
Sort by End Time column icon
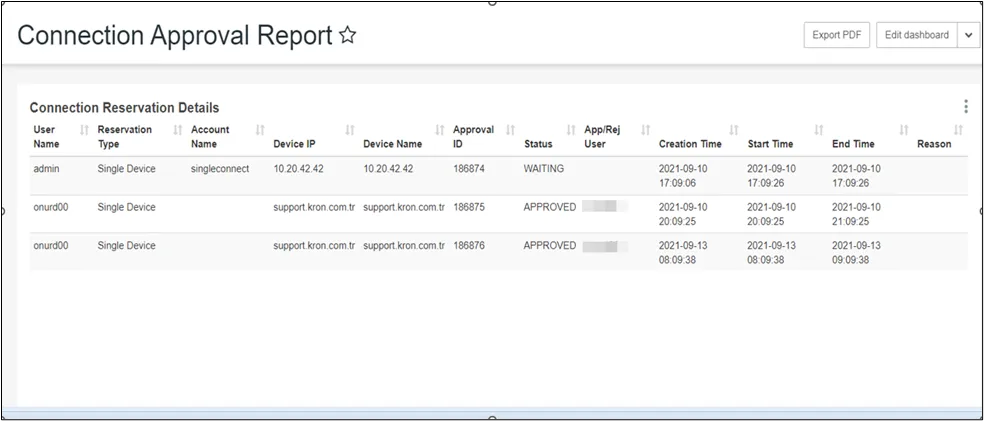pyautogui.click(x=904, y=130)
